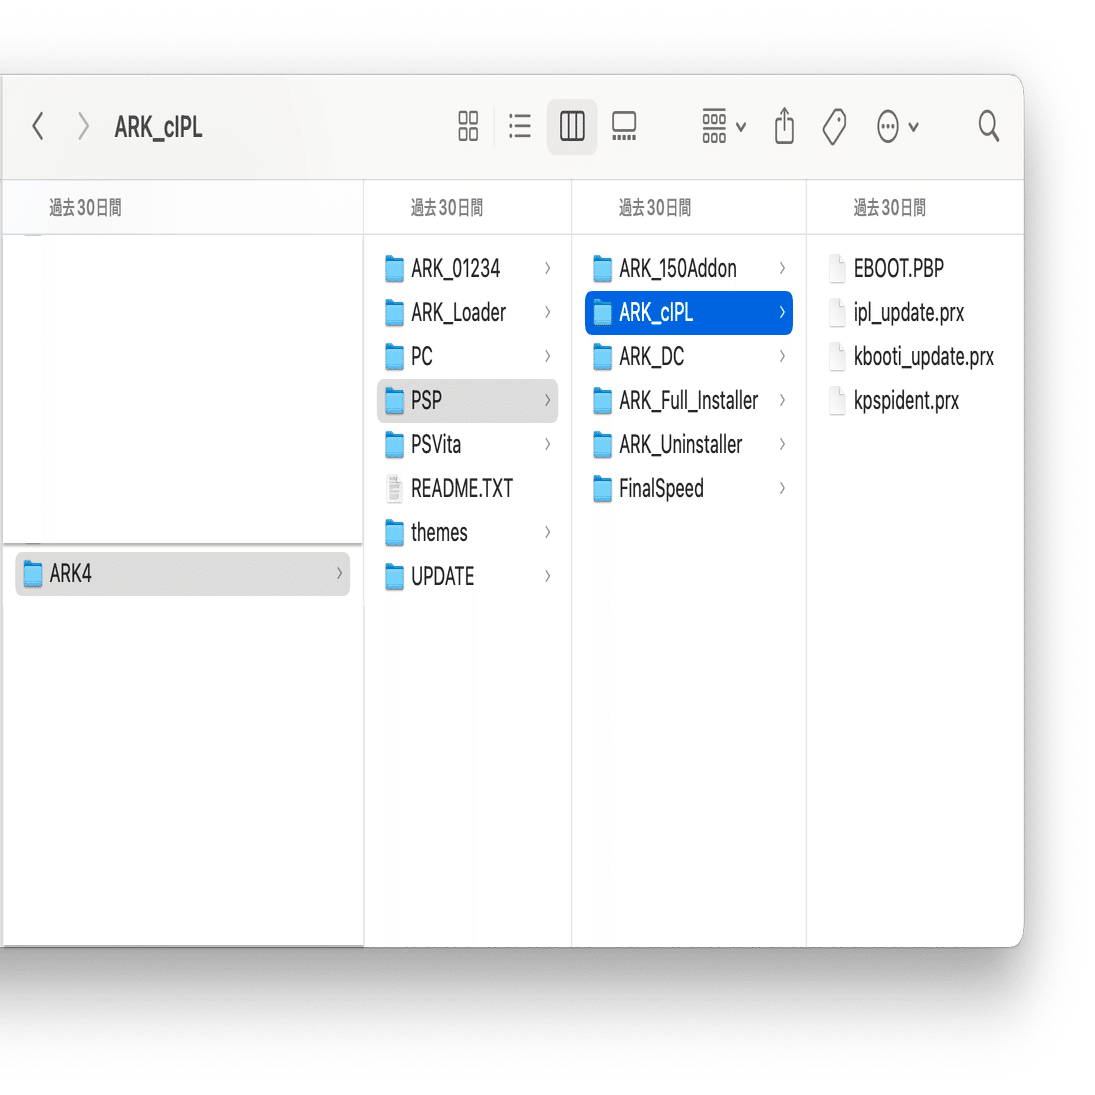This screenshot has height=1095, width=1095.
Task: Open the ARK_150Addon folder
Action: pyautogui.click(x=689, y=268)
